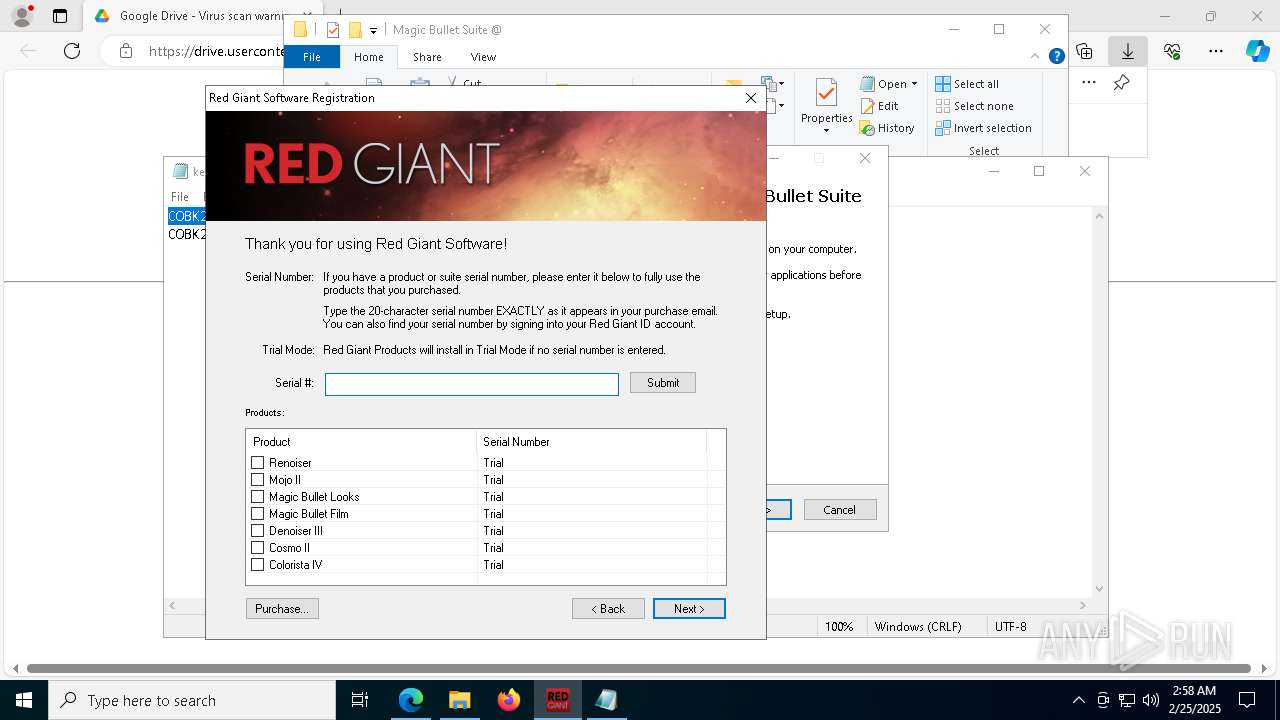Show hidden system tray icons
Viewport: 1280px width, 720px height.
[1078, 700]
